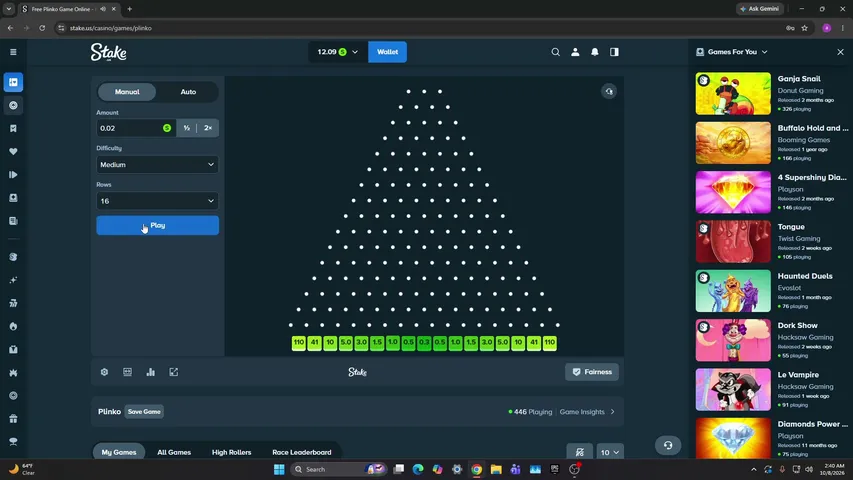Viewport: 853px width, 480px height.
Task: Toggle the side panel layout icon
Action: pos(614,52)
